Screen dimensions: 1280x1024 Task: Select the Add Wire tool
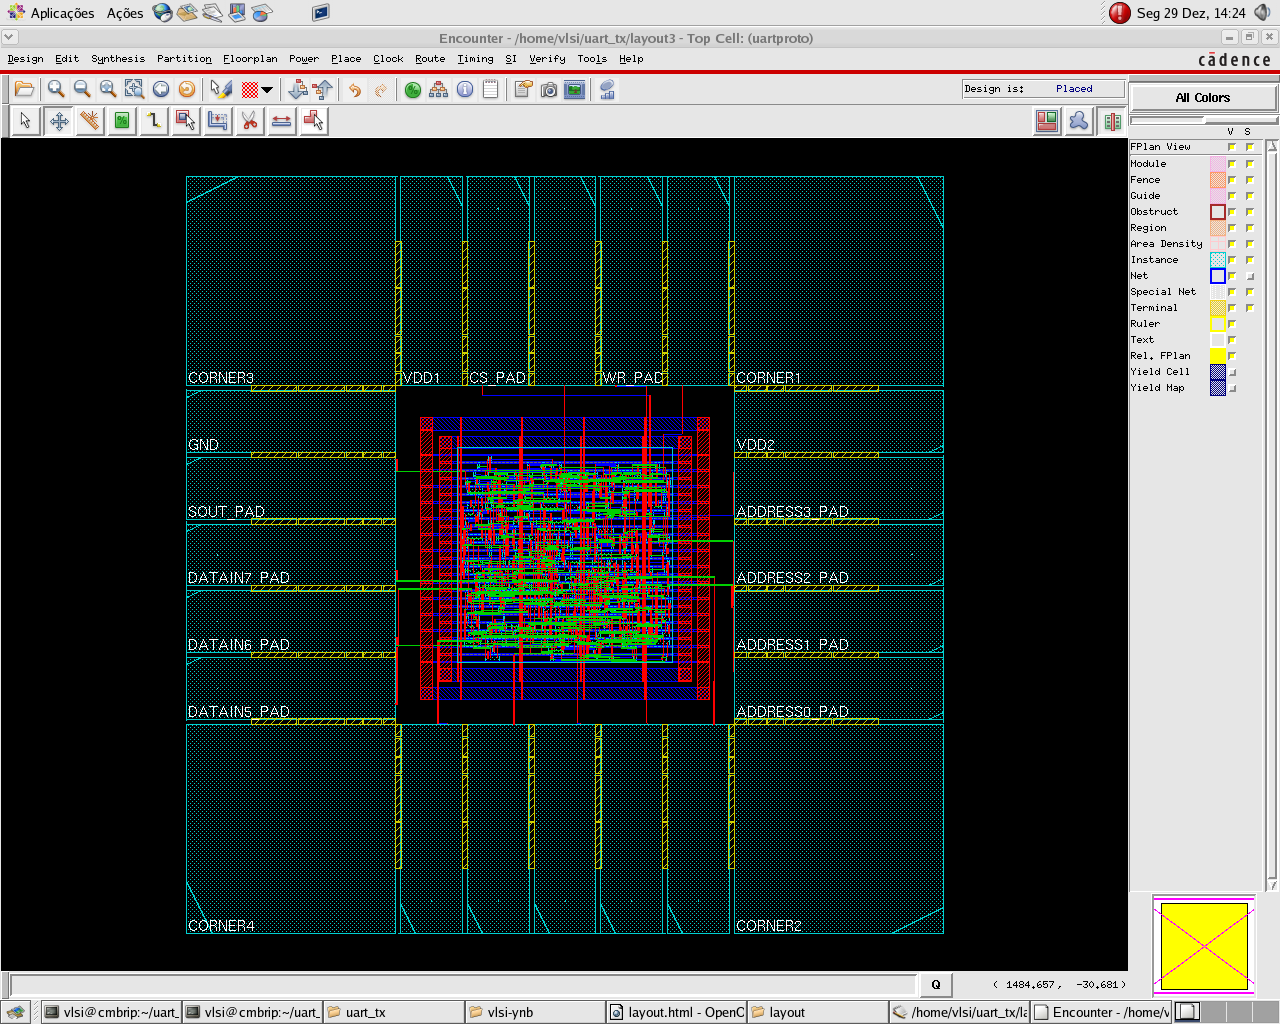(x=154, y=121)
